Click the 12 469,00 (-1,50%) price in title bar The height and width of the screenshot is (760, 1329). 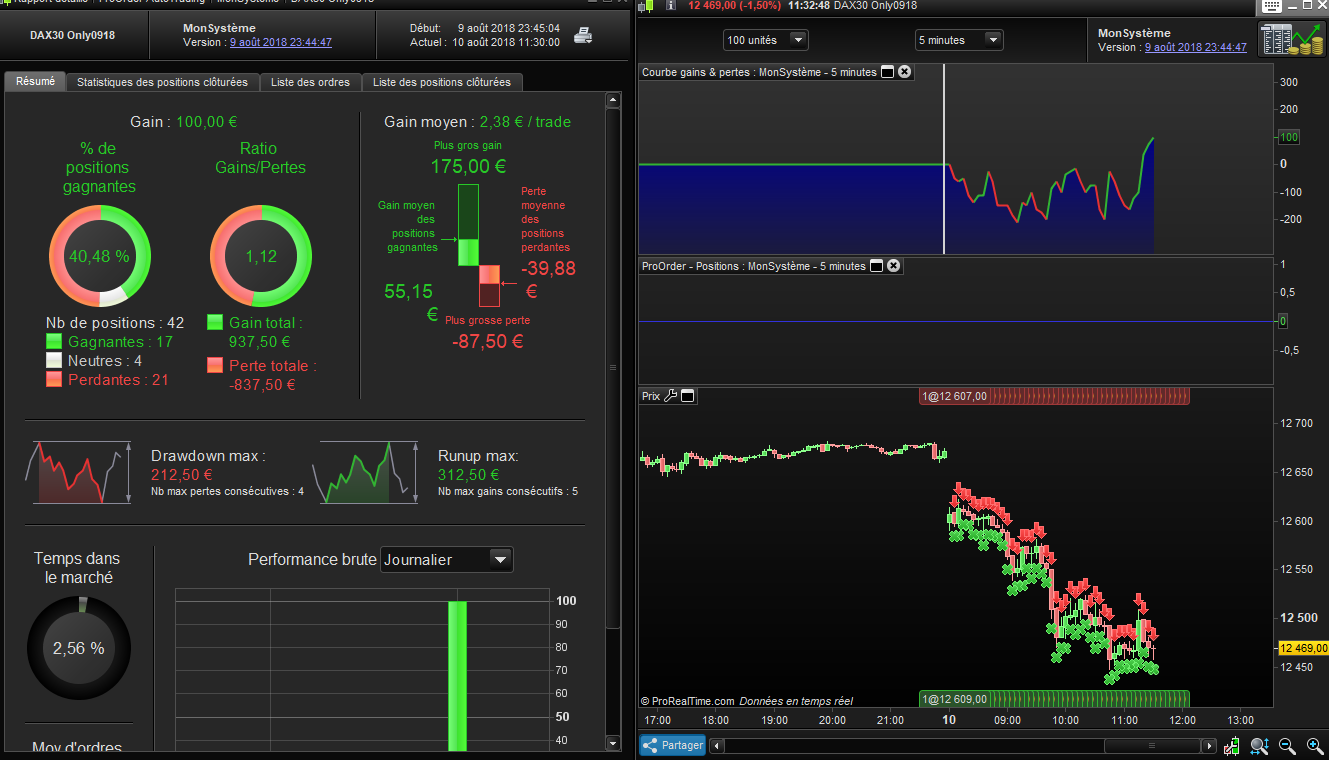(735, 6)
